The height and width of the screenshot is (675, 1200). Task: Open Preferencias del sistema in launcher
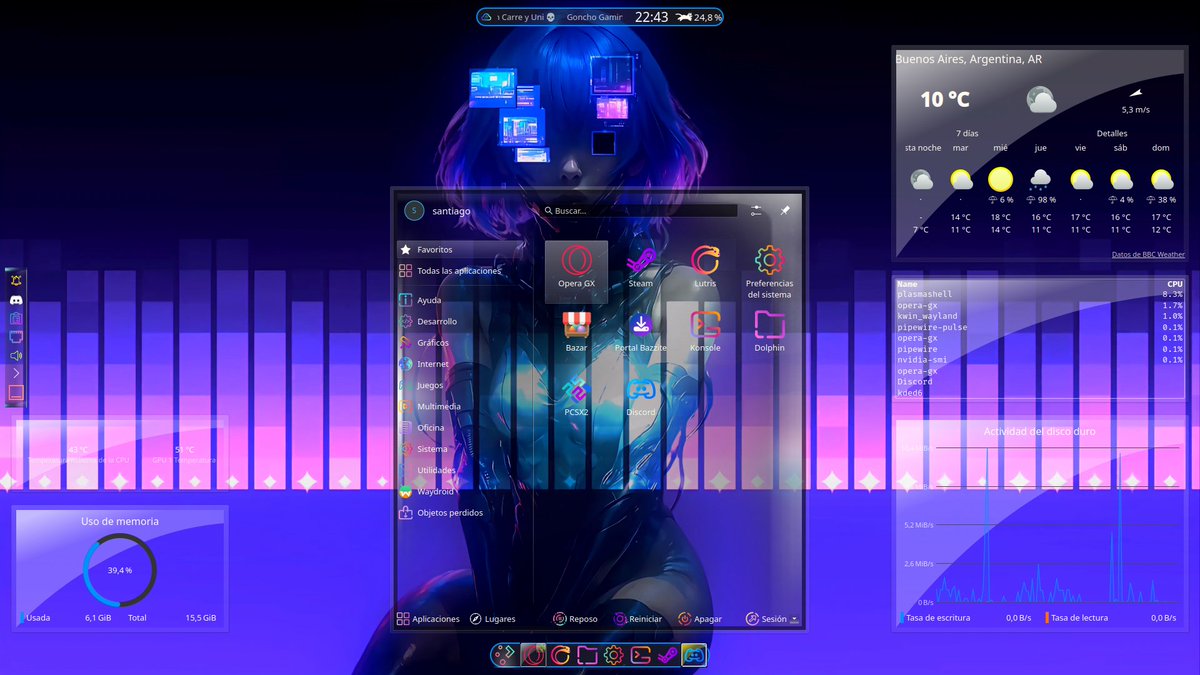pyautogui.click(x=769, y=271)
